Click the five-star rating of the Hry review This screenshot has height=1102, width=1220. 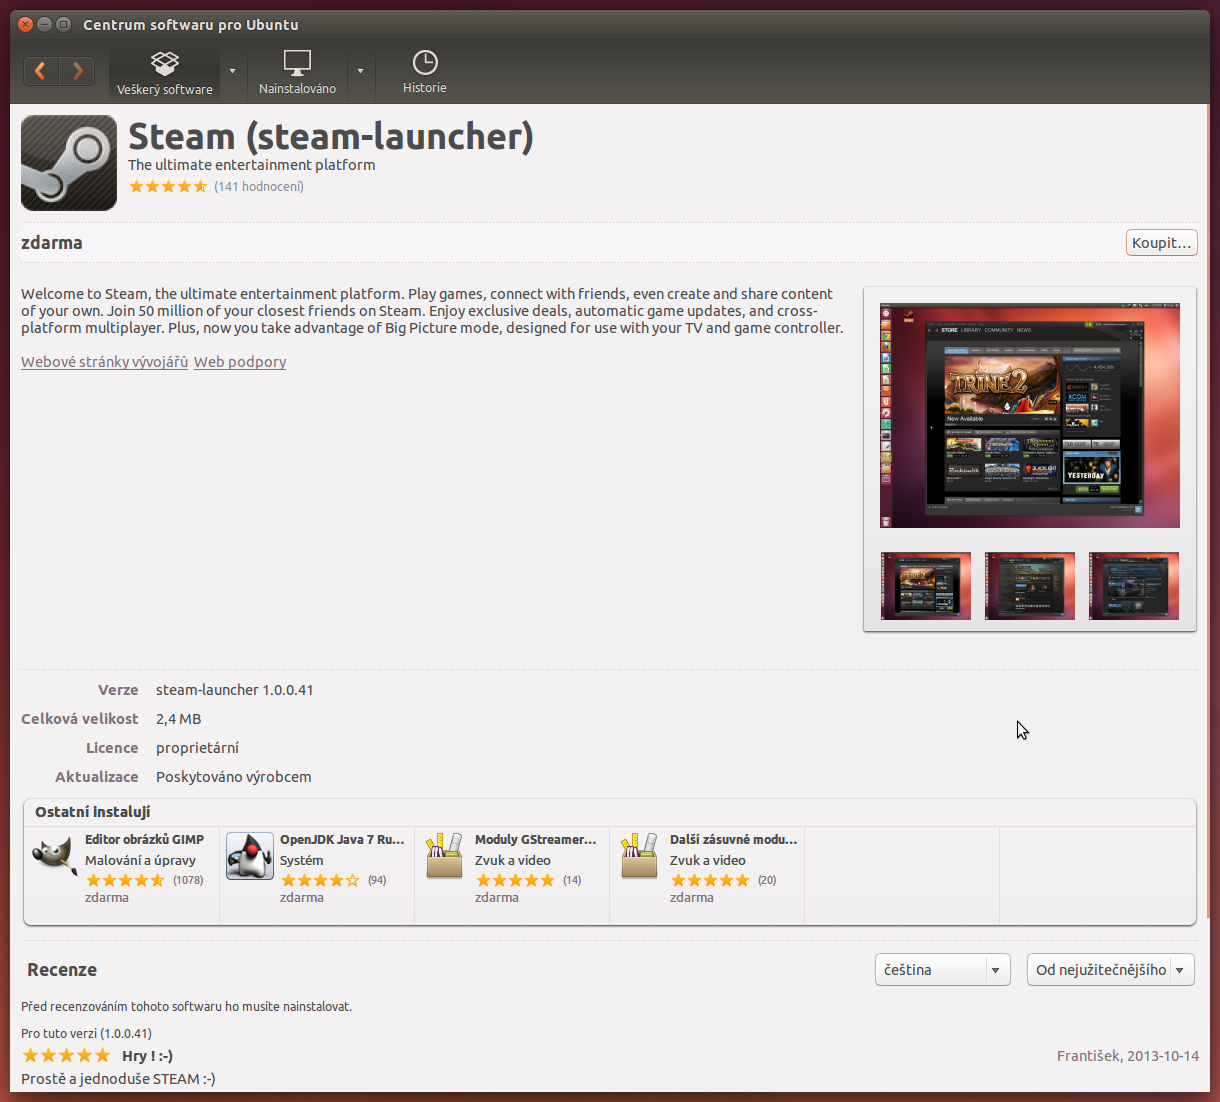(x=66, y=1056)
